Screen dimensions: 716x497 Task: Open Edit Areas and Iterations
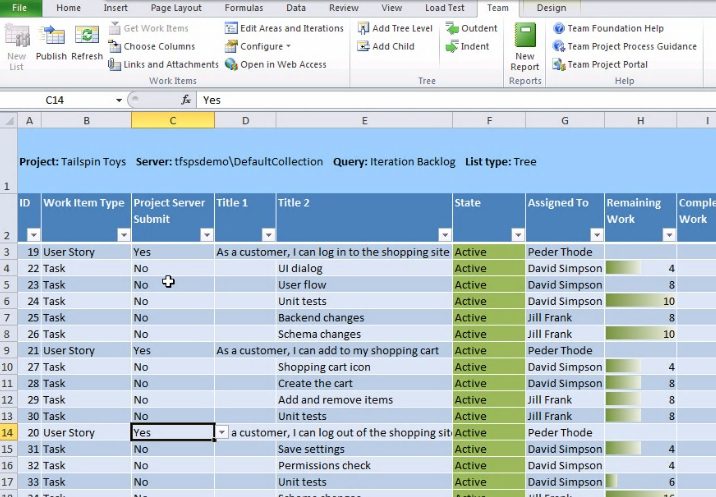click(x=284, y=28)
